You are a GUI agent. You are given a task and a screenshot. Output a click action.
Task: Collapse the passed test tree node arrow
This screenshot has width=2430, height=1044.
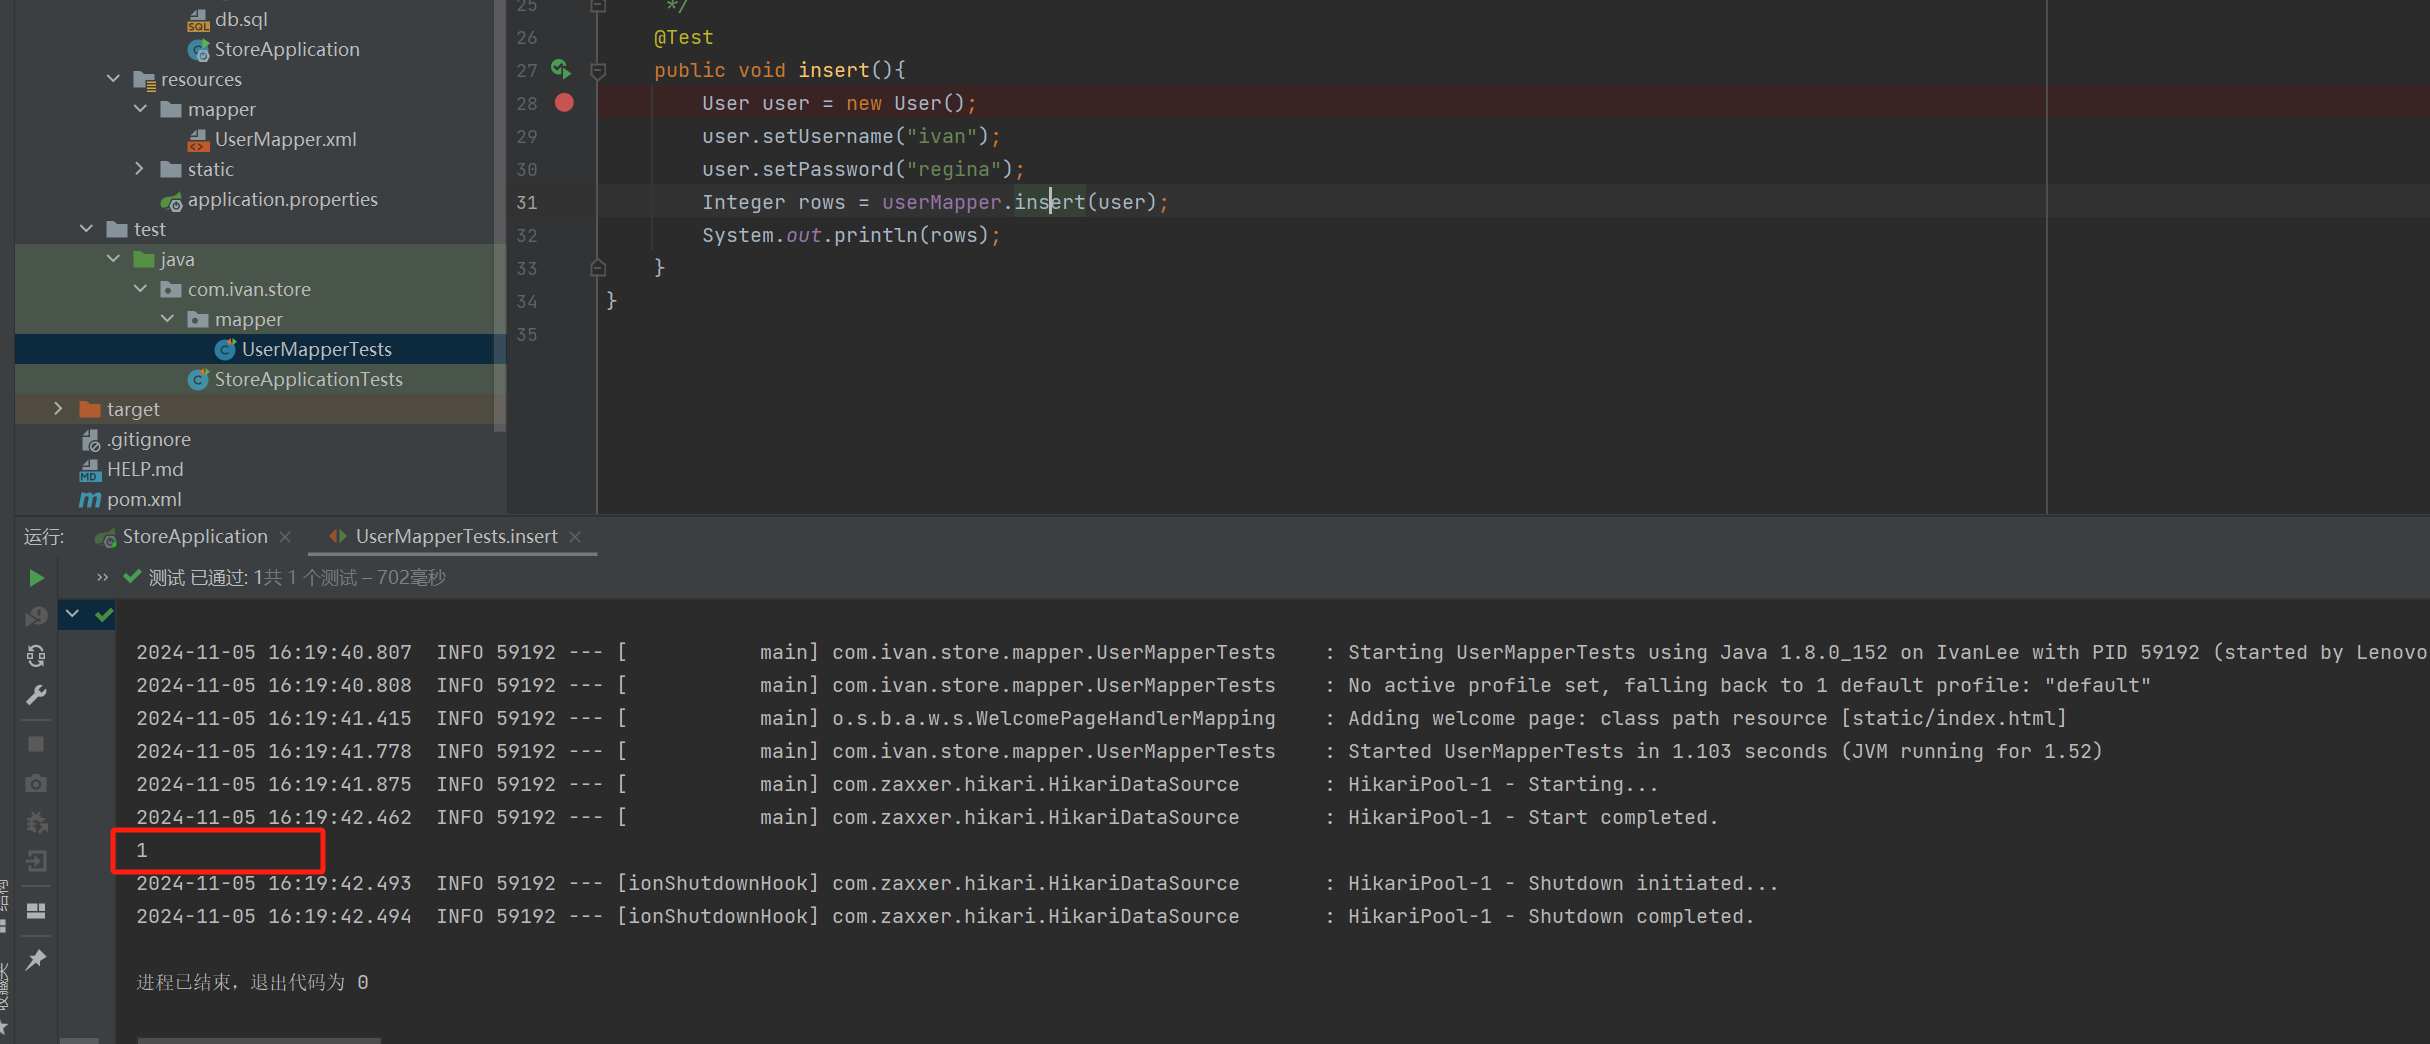73,614
